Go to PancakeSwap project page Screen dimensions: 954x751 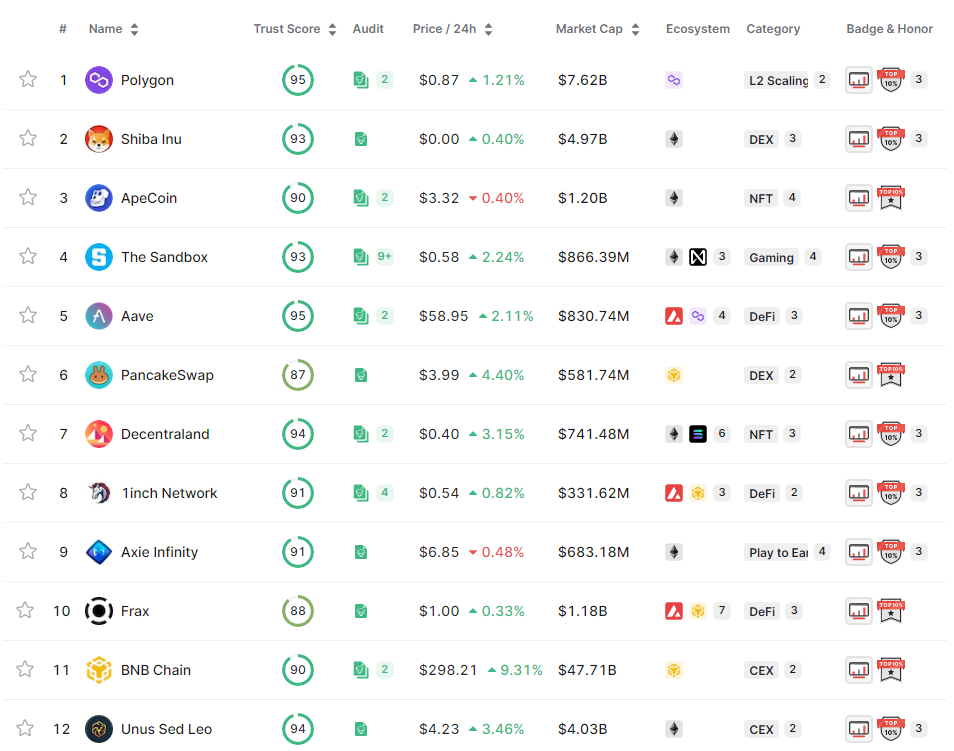click(x=167, y=375)
